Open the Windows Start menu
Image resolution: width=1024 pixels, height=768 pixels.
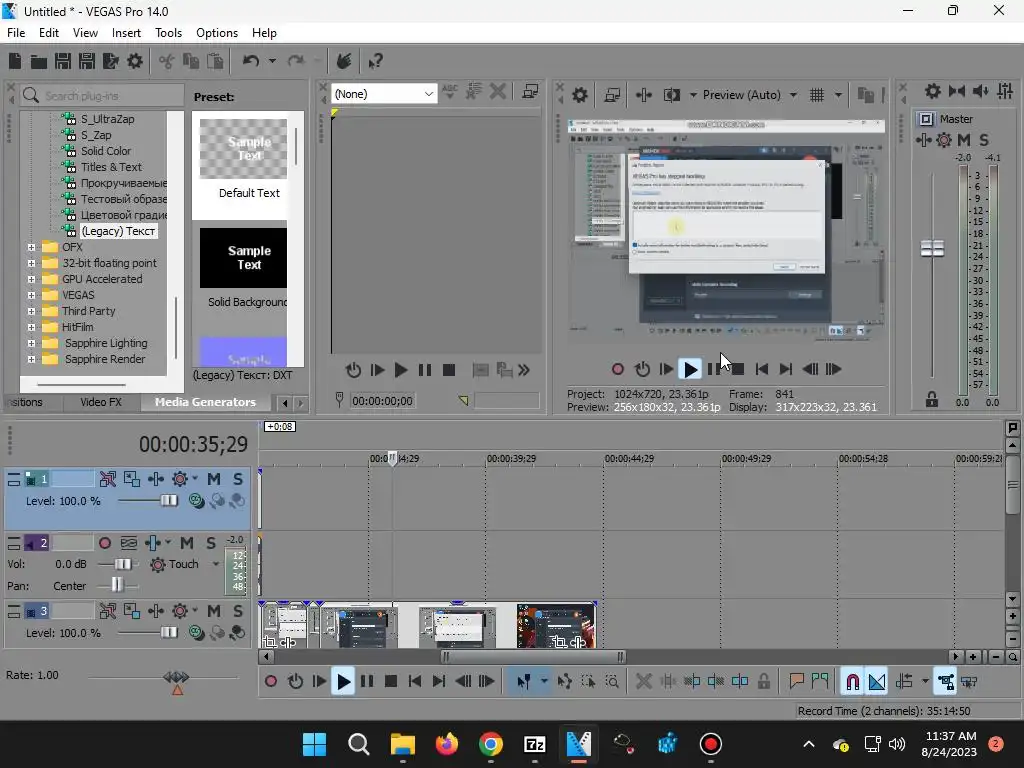(x=314, y=744)
